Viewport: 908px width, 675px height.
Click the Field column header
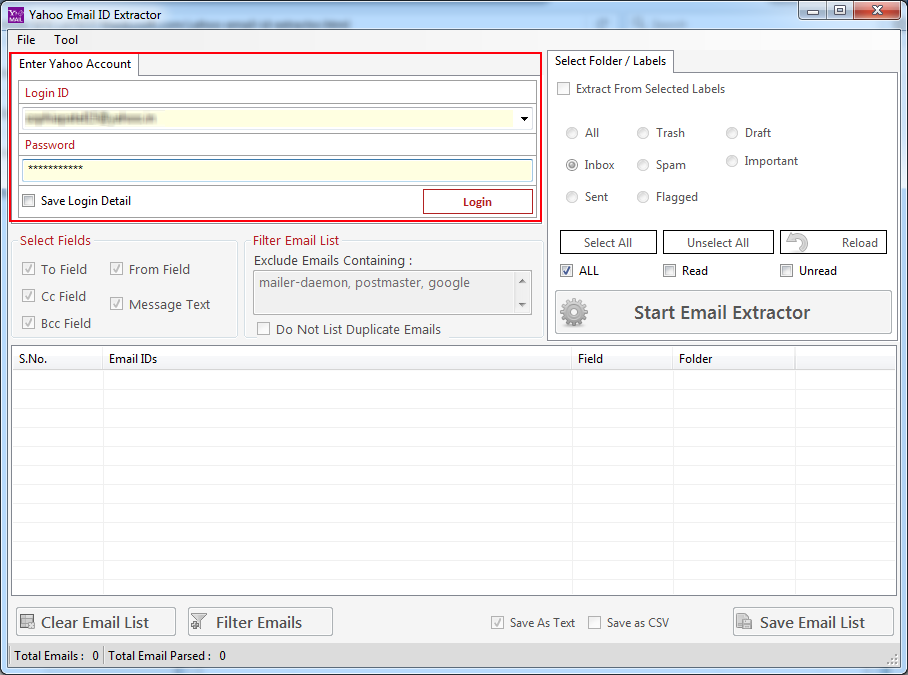[x=623, y=359]
